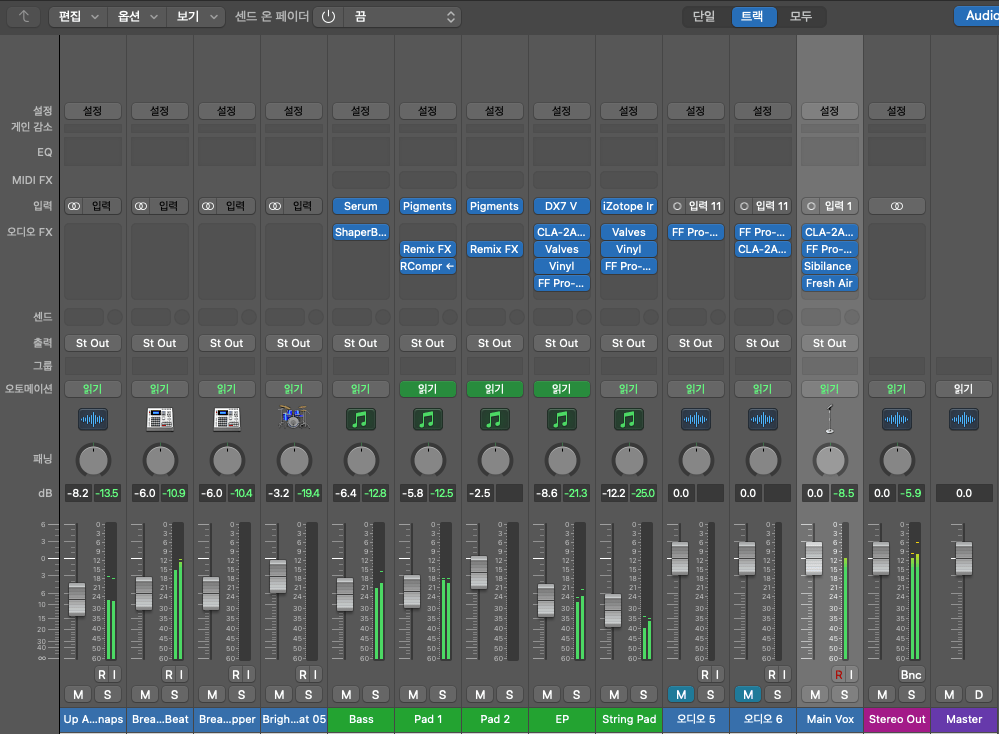The height and width of the screenshot is (734, 999).
Task: Click the blue waveform icon on Master channel
Action: pyautogui.click(x=963, y=418)
